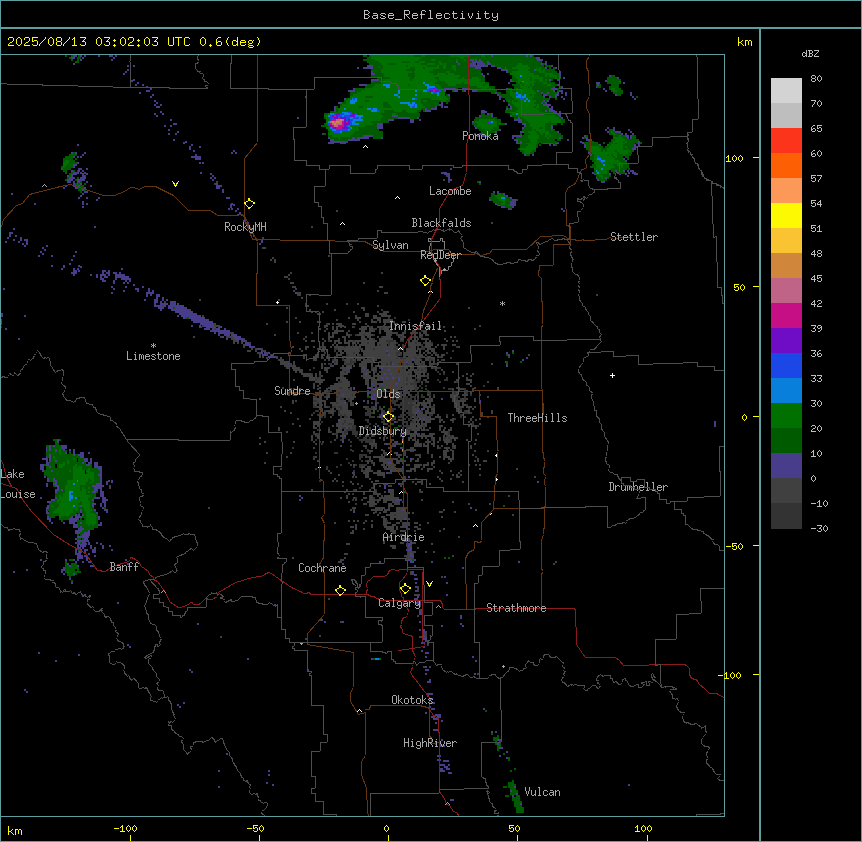Select the Limestone label

click(153, 356)
